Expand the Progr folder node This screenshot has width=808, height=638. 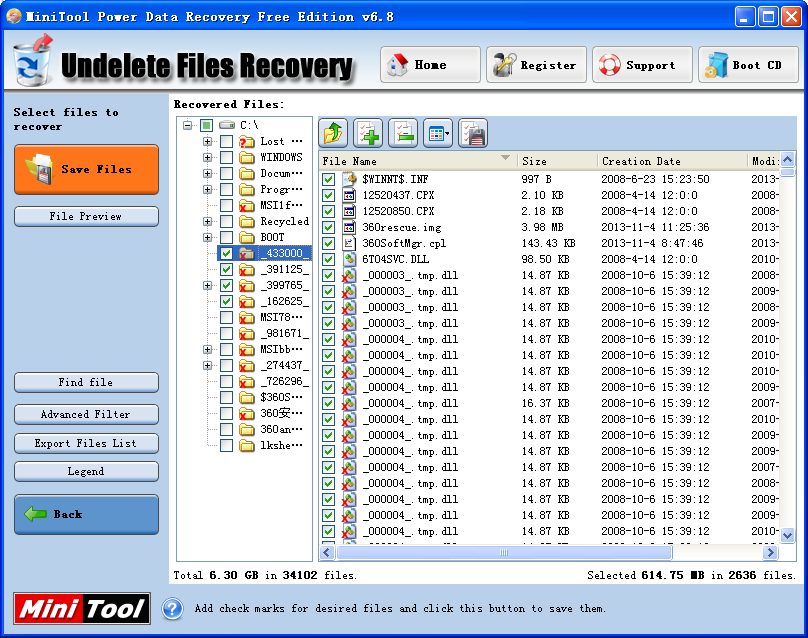[207, 189]
